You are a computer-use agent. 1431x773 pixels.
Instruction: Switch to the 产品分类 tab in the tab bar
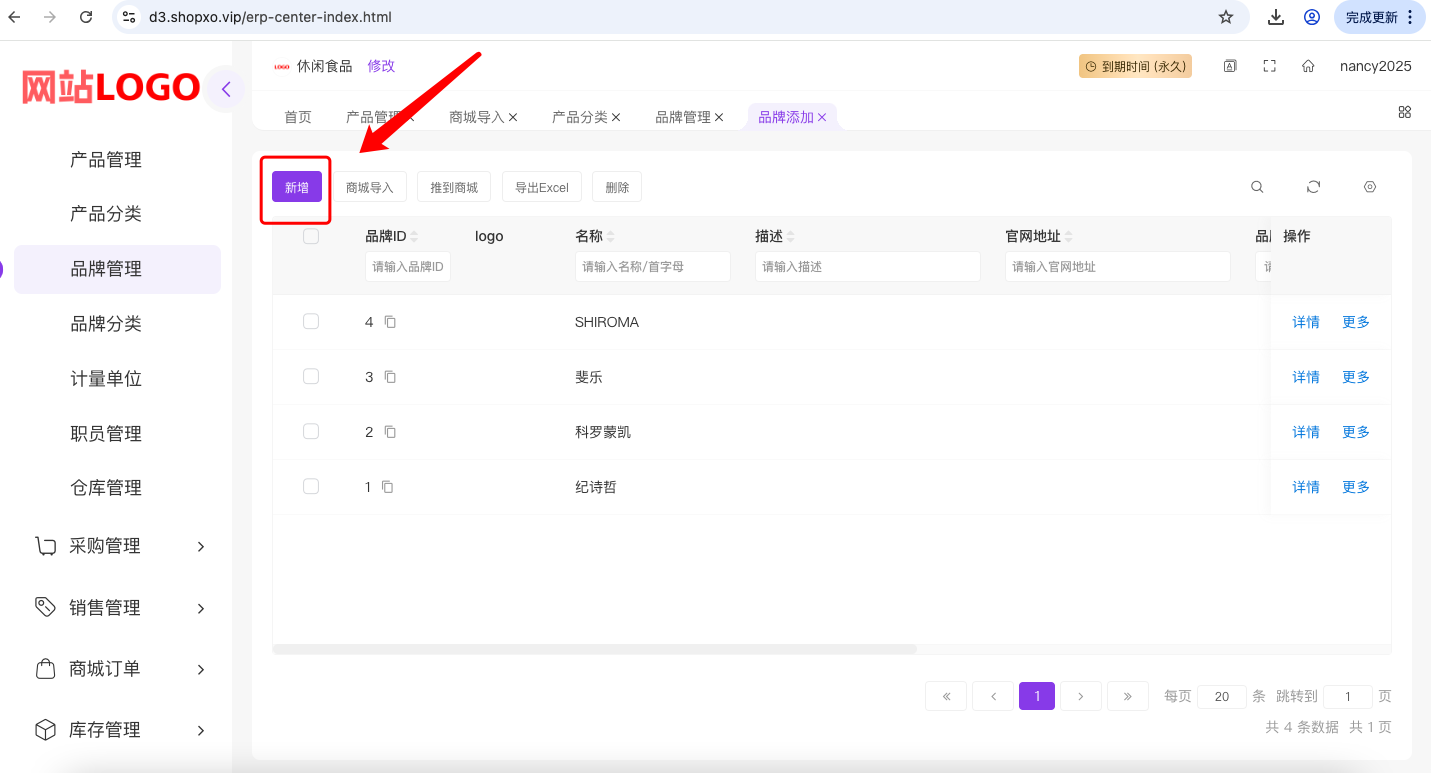[x=580, y=117]
